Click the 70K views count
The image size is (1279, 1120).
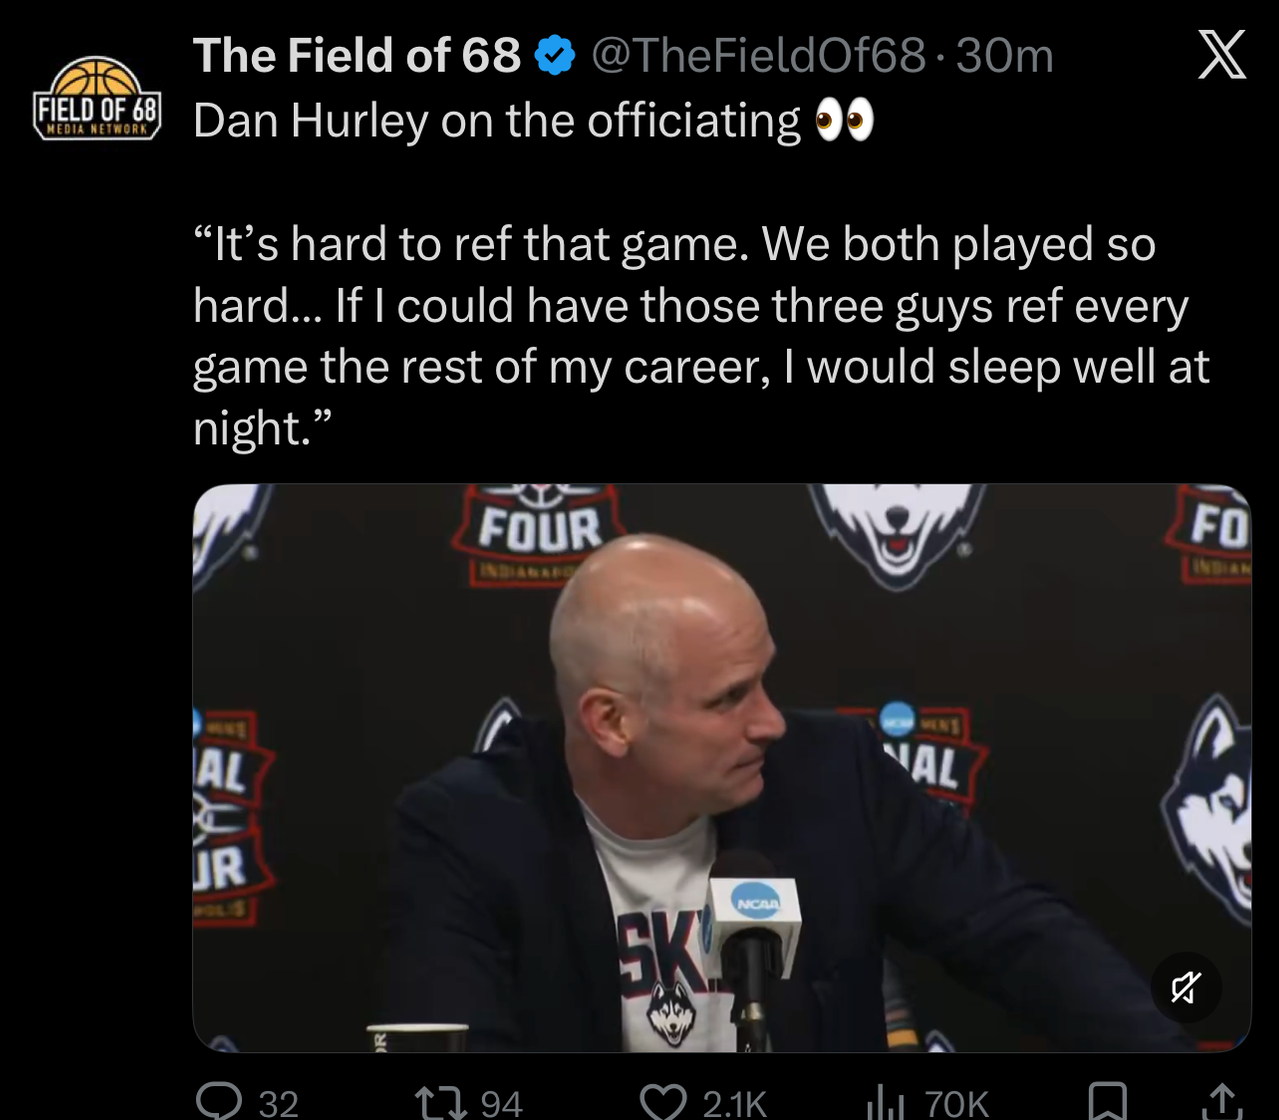(x=957, y=1103)
